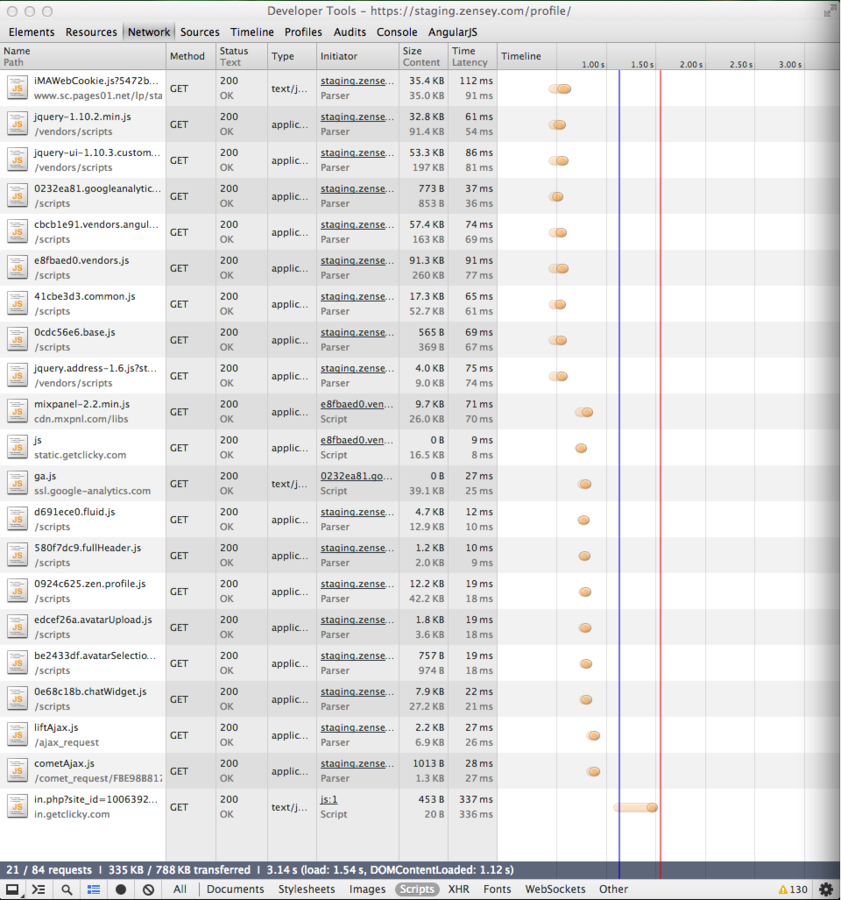The image size is (841, 900).
Task: Sort by the Type column header
Action: 292,56
